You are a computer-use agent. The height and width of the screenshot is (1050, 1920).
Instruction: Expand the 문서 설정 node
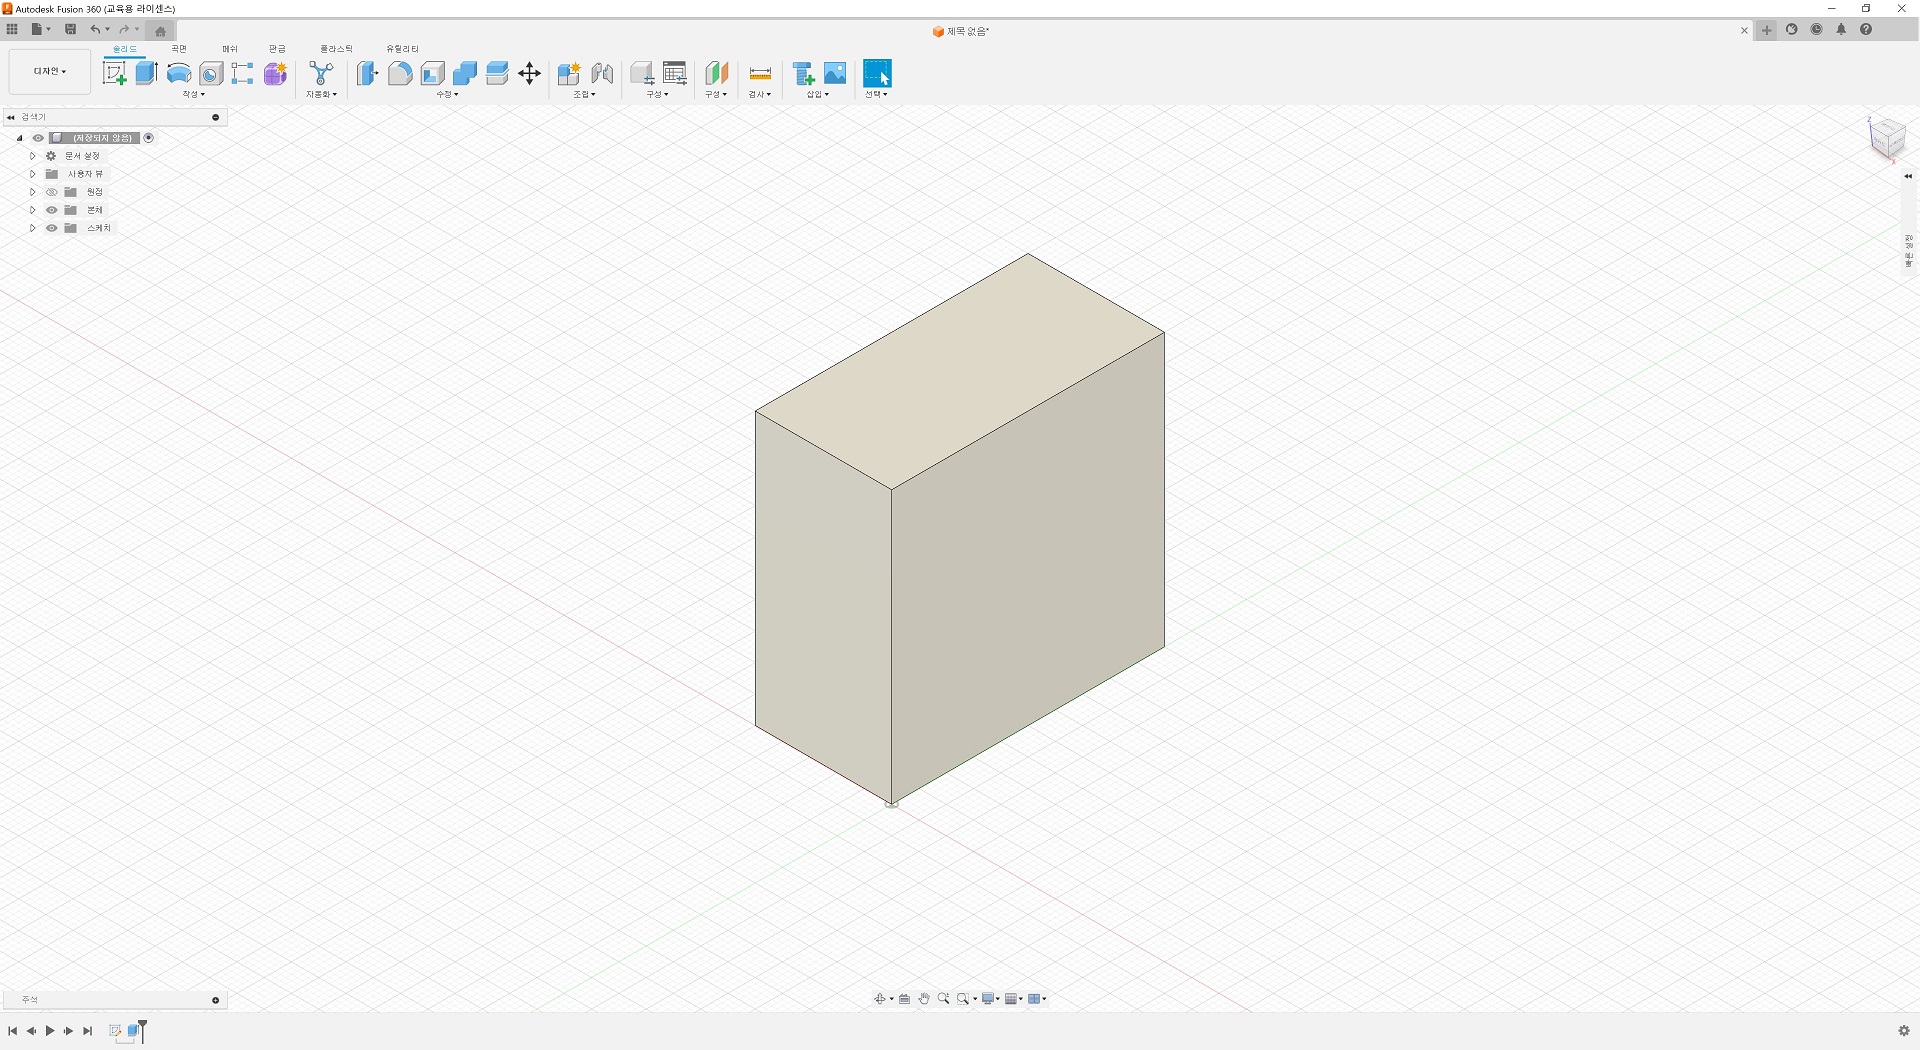click(32, 156)
